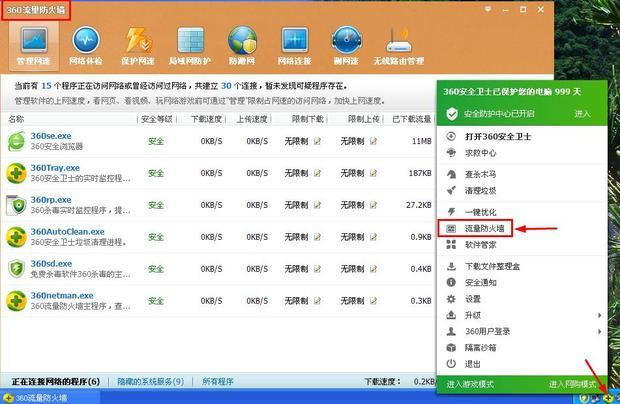Edit upload limit for 360se.exe
The height and width of the screenshot is (404, 620).
coord(373,141)
